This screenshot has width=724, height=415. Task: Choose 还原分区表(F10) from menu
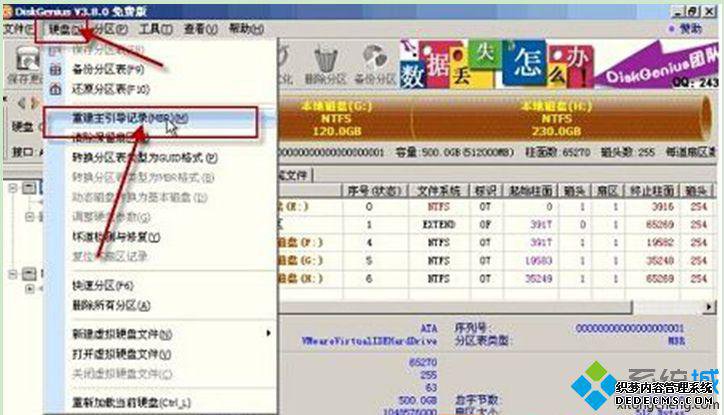point(111,89)
